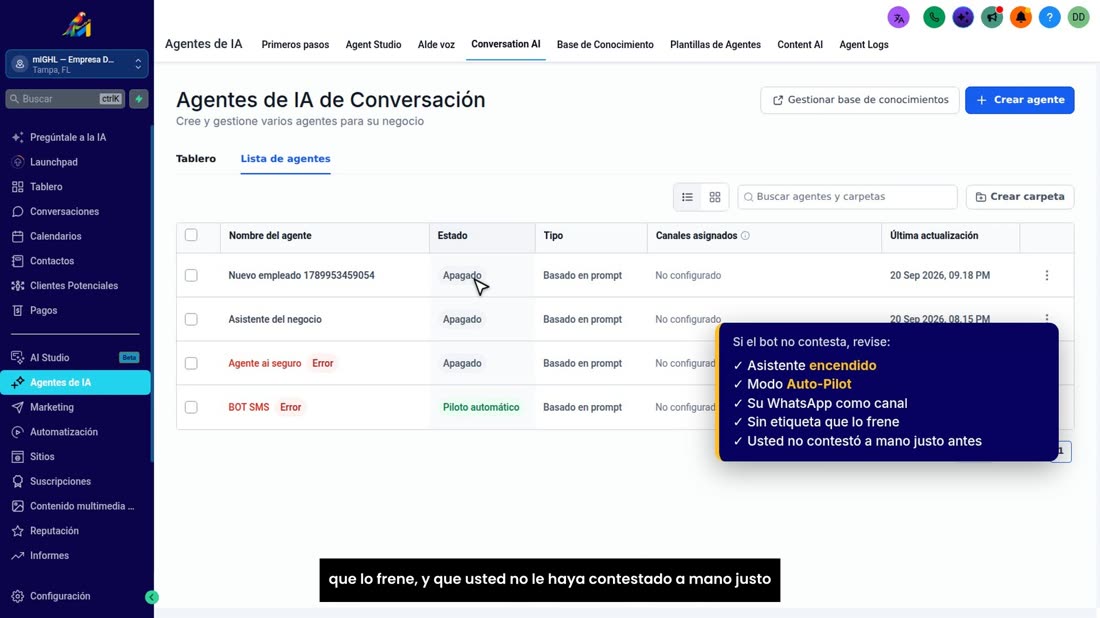This screenshot has height=618, width=1100.
Task: Click the Crear agente button
Action: coord(1019,100)
